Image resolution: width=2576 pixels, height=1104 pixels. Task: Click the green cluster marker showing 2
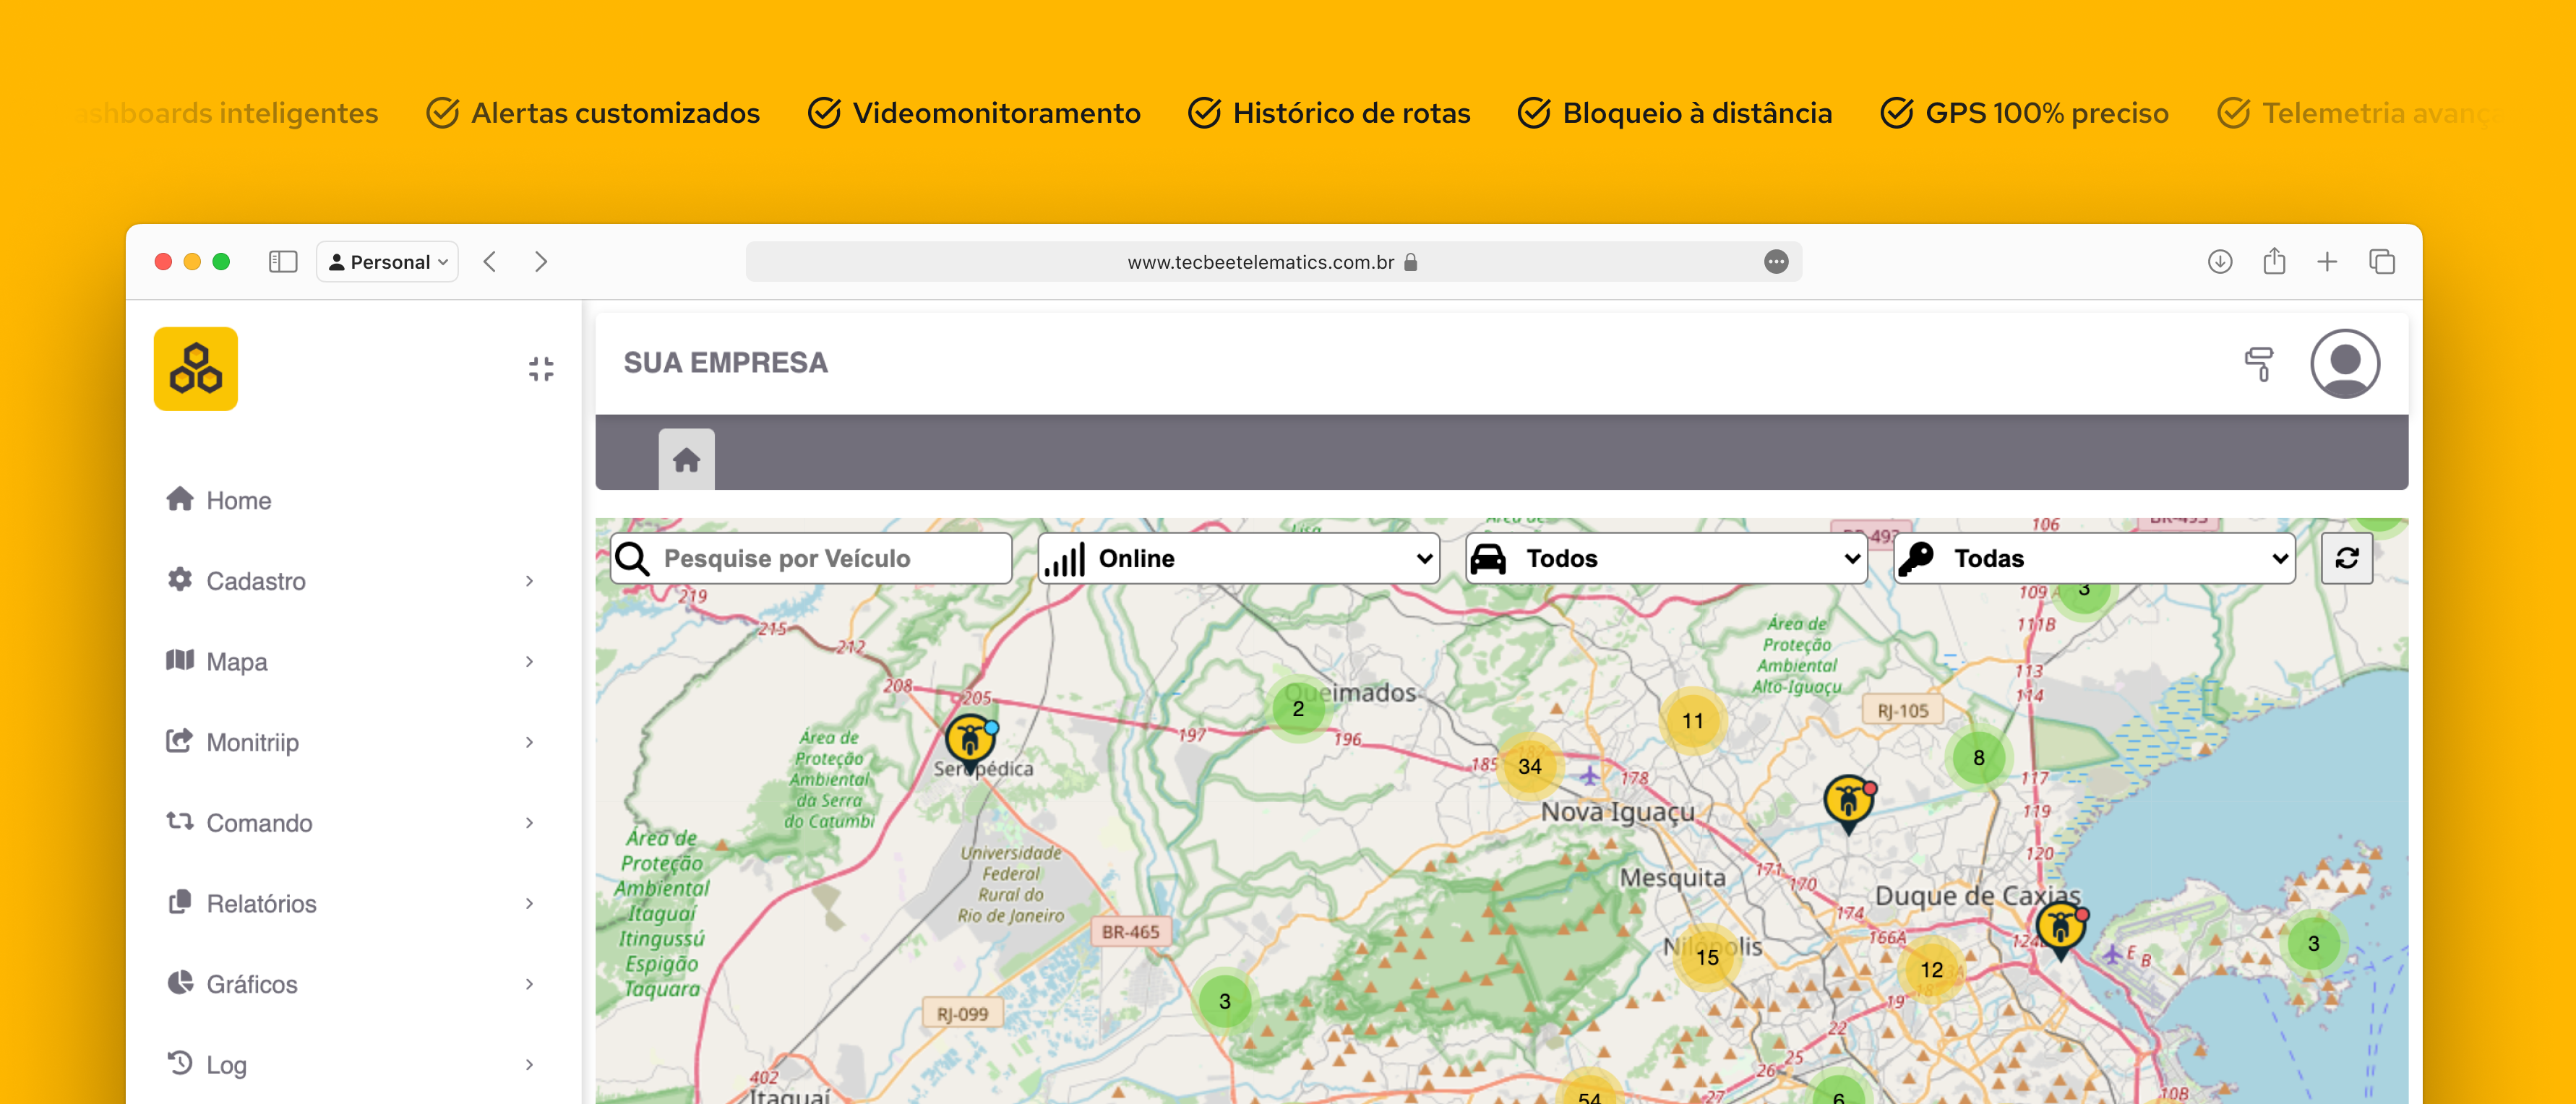coord(1298,709)
